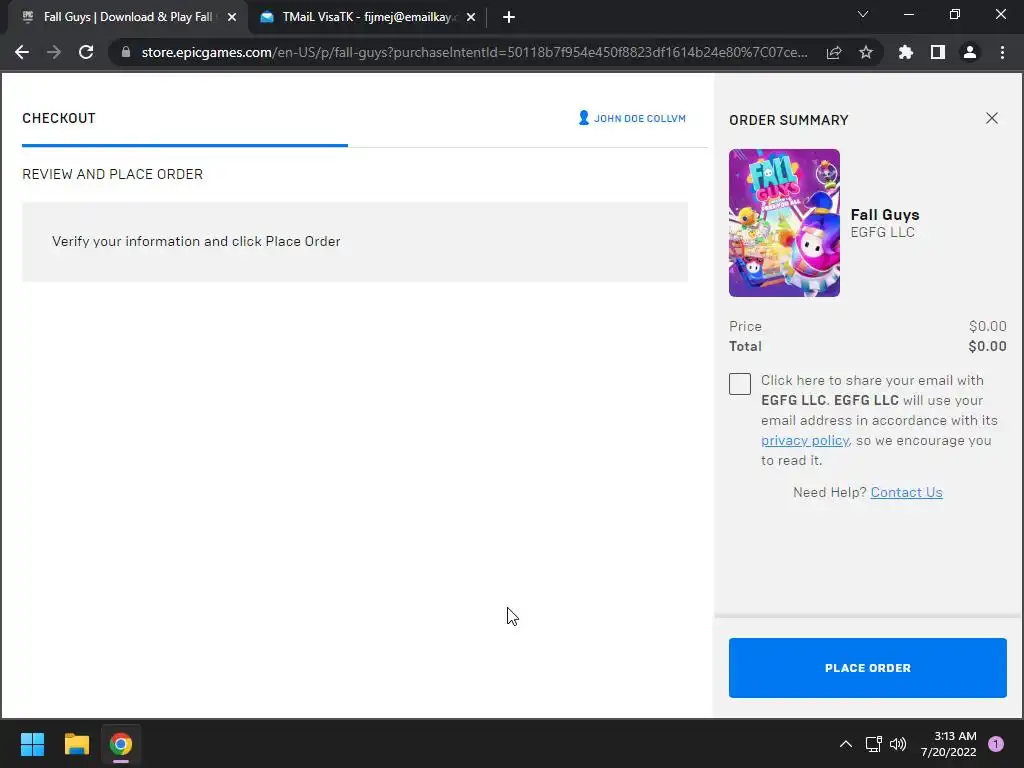
Task: Open the notification badge in the taskbar
Action: pos(996,744)
